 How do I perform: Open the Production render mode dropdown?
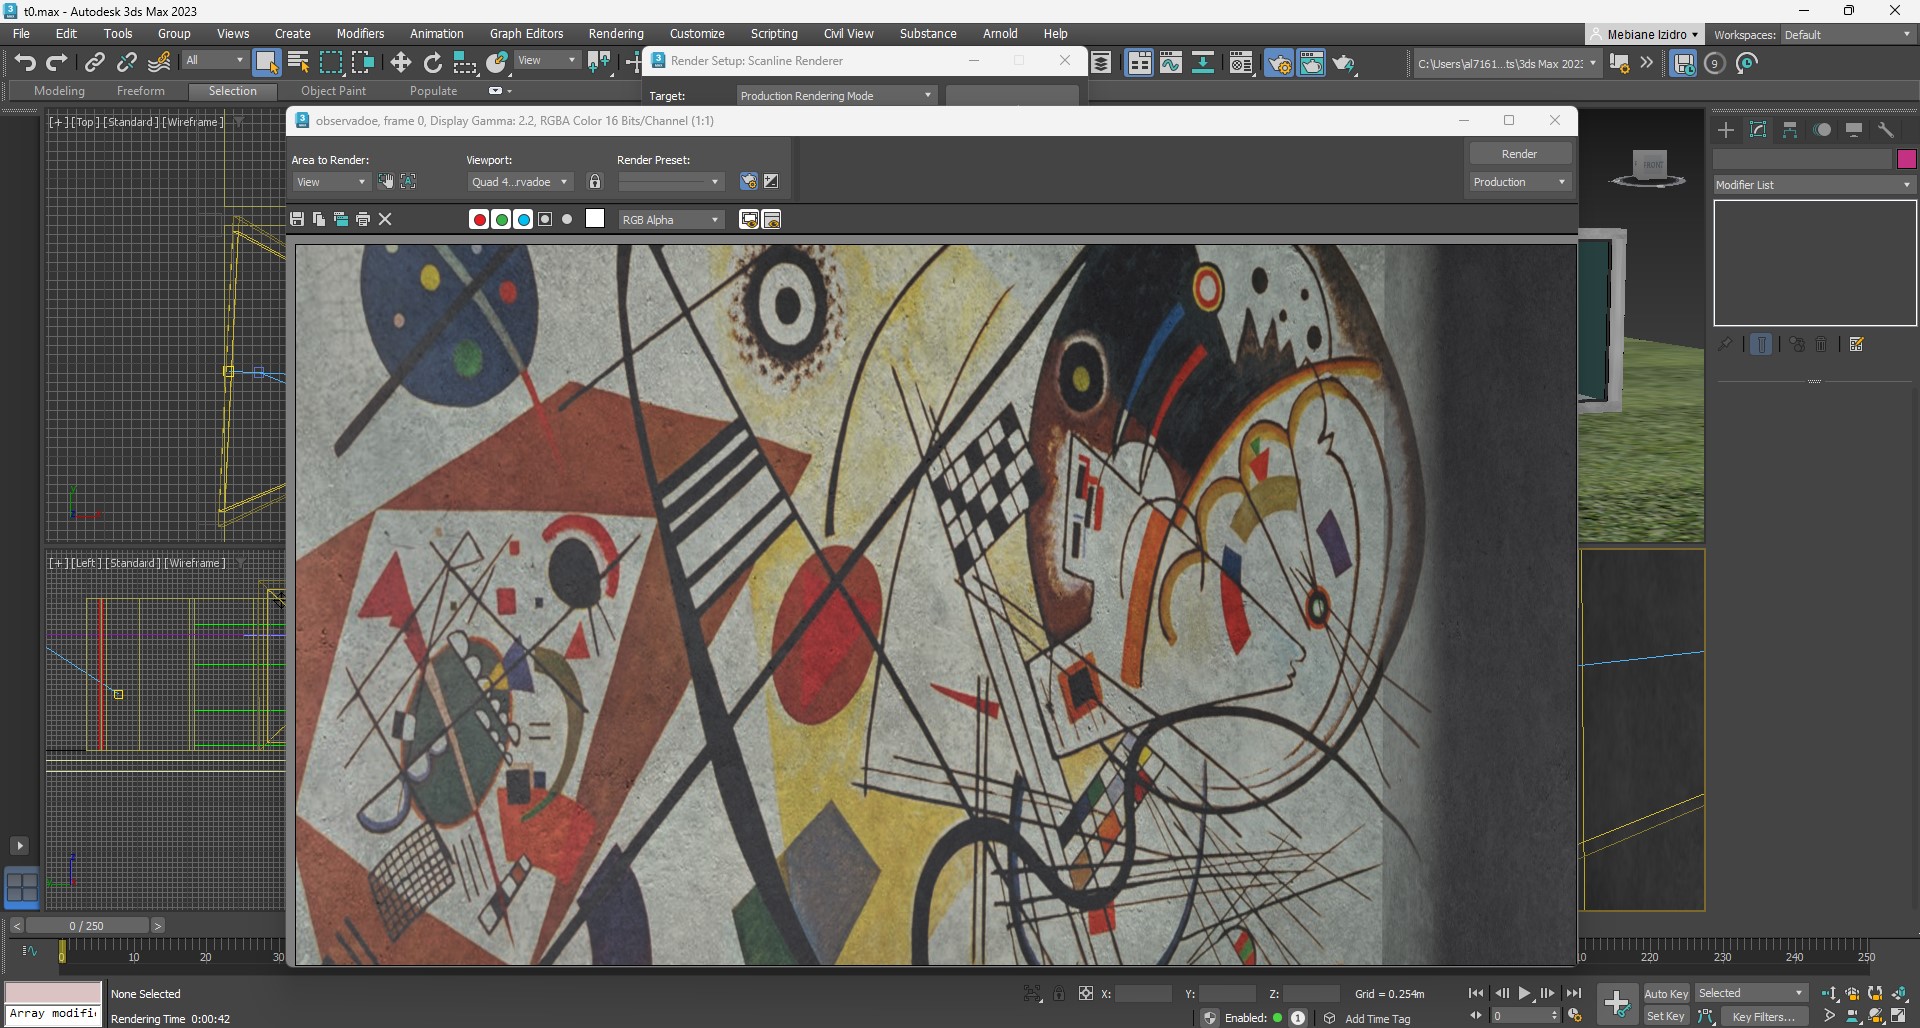click(1520, 182)
